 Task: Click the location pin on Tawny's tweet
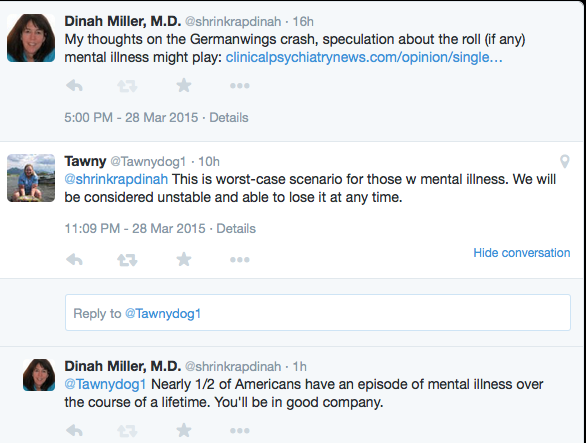(x=565, y=161)
